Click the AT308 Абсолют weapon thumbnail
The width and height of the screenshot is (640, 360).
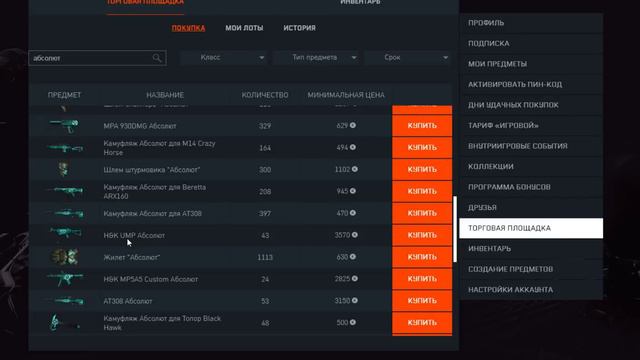67,301
